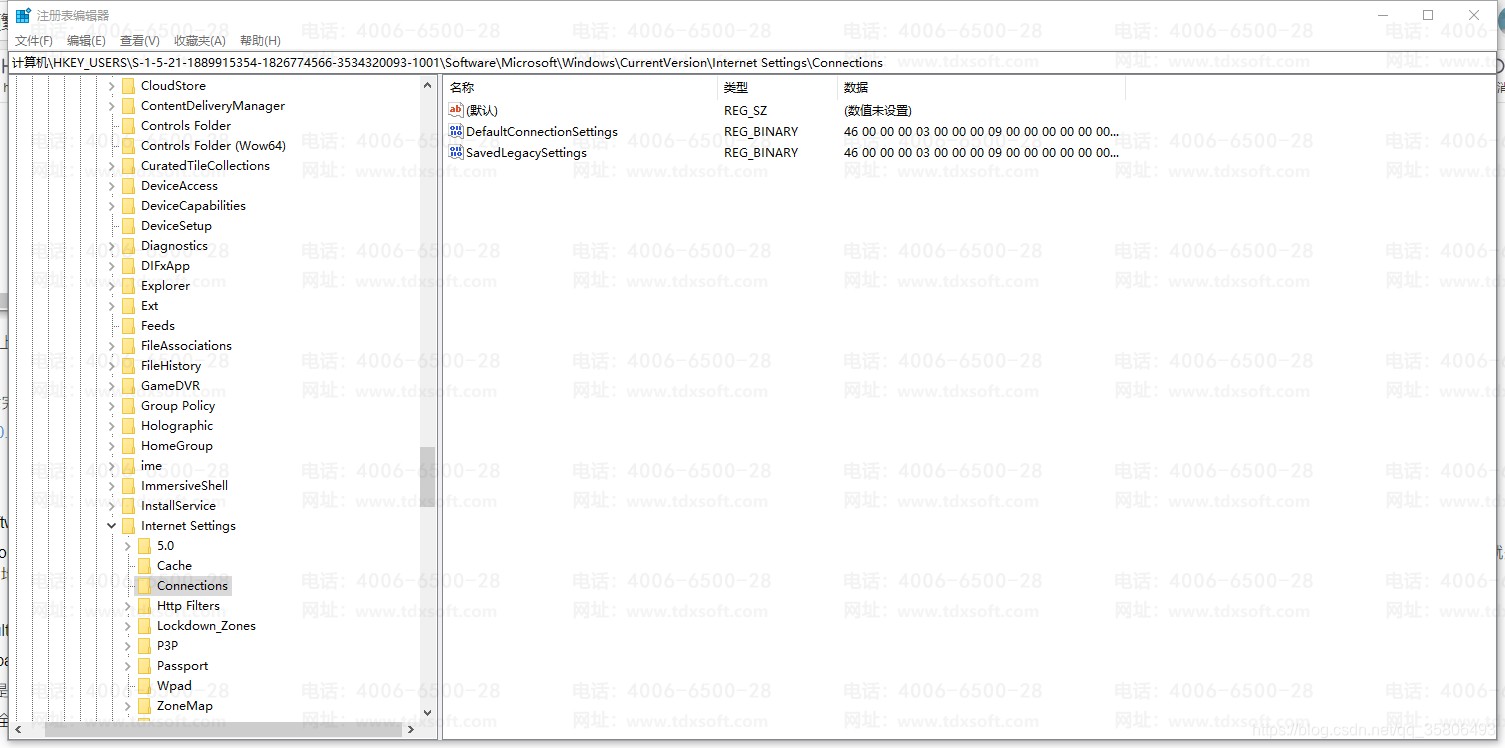Viewport: 1505px width, 748px height.
Task: Open the 文件(F) menu
Action: click(34, 41)
